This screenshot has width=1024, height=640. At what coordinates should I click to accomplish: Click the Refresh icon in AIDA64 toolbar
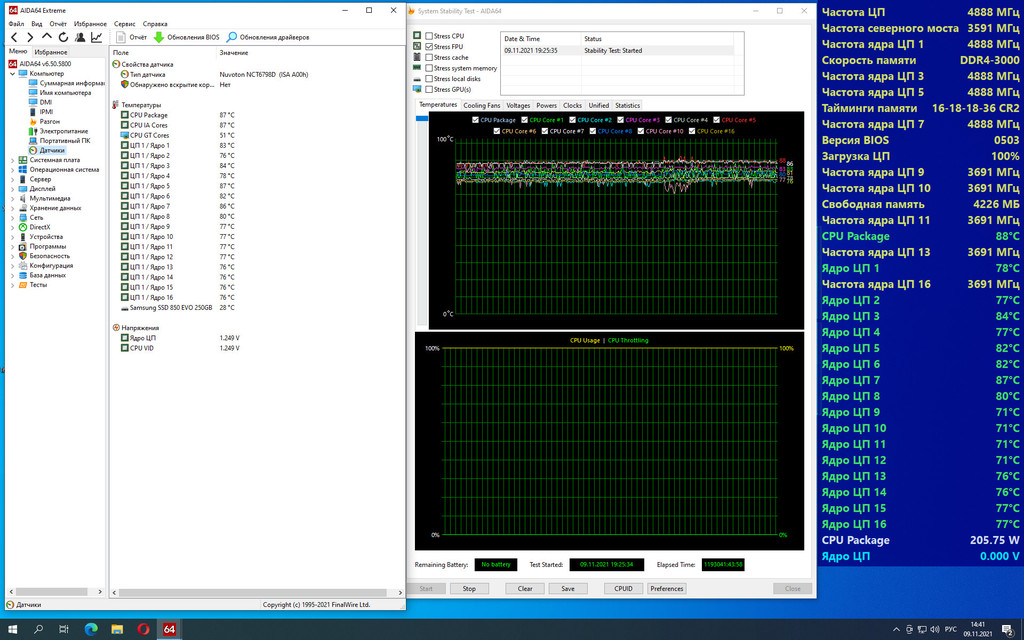[x=63, y=37]
